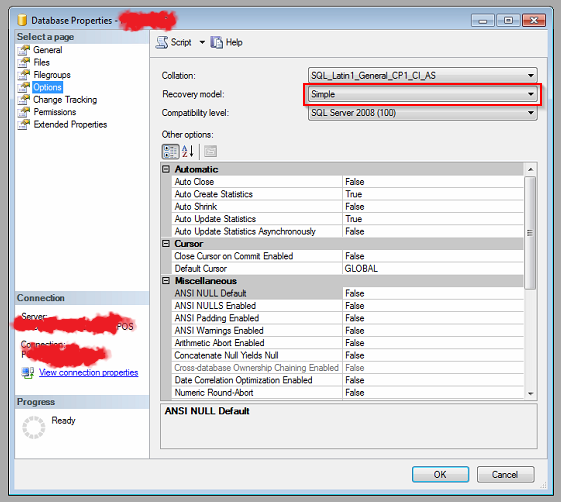
Task: Click the Files page icon
Action: point(24,62)
